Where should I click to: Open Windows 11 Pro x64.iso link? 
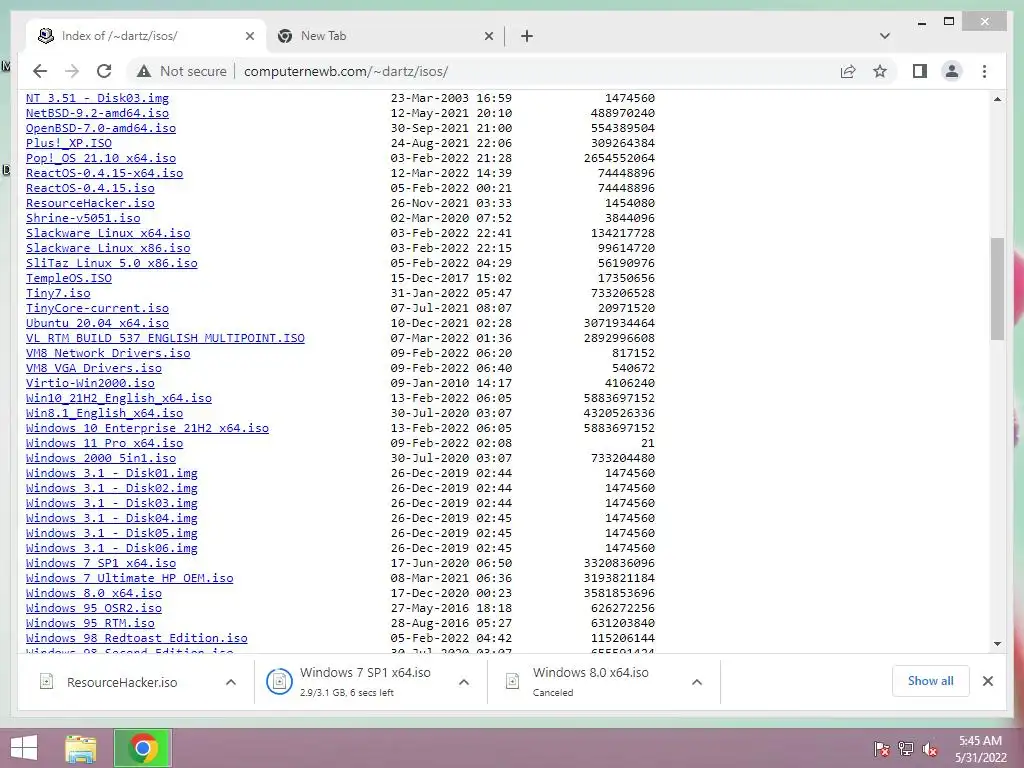104,443
